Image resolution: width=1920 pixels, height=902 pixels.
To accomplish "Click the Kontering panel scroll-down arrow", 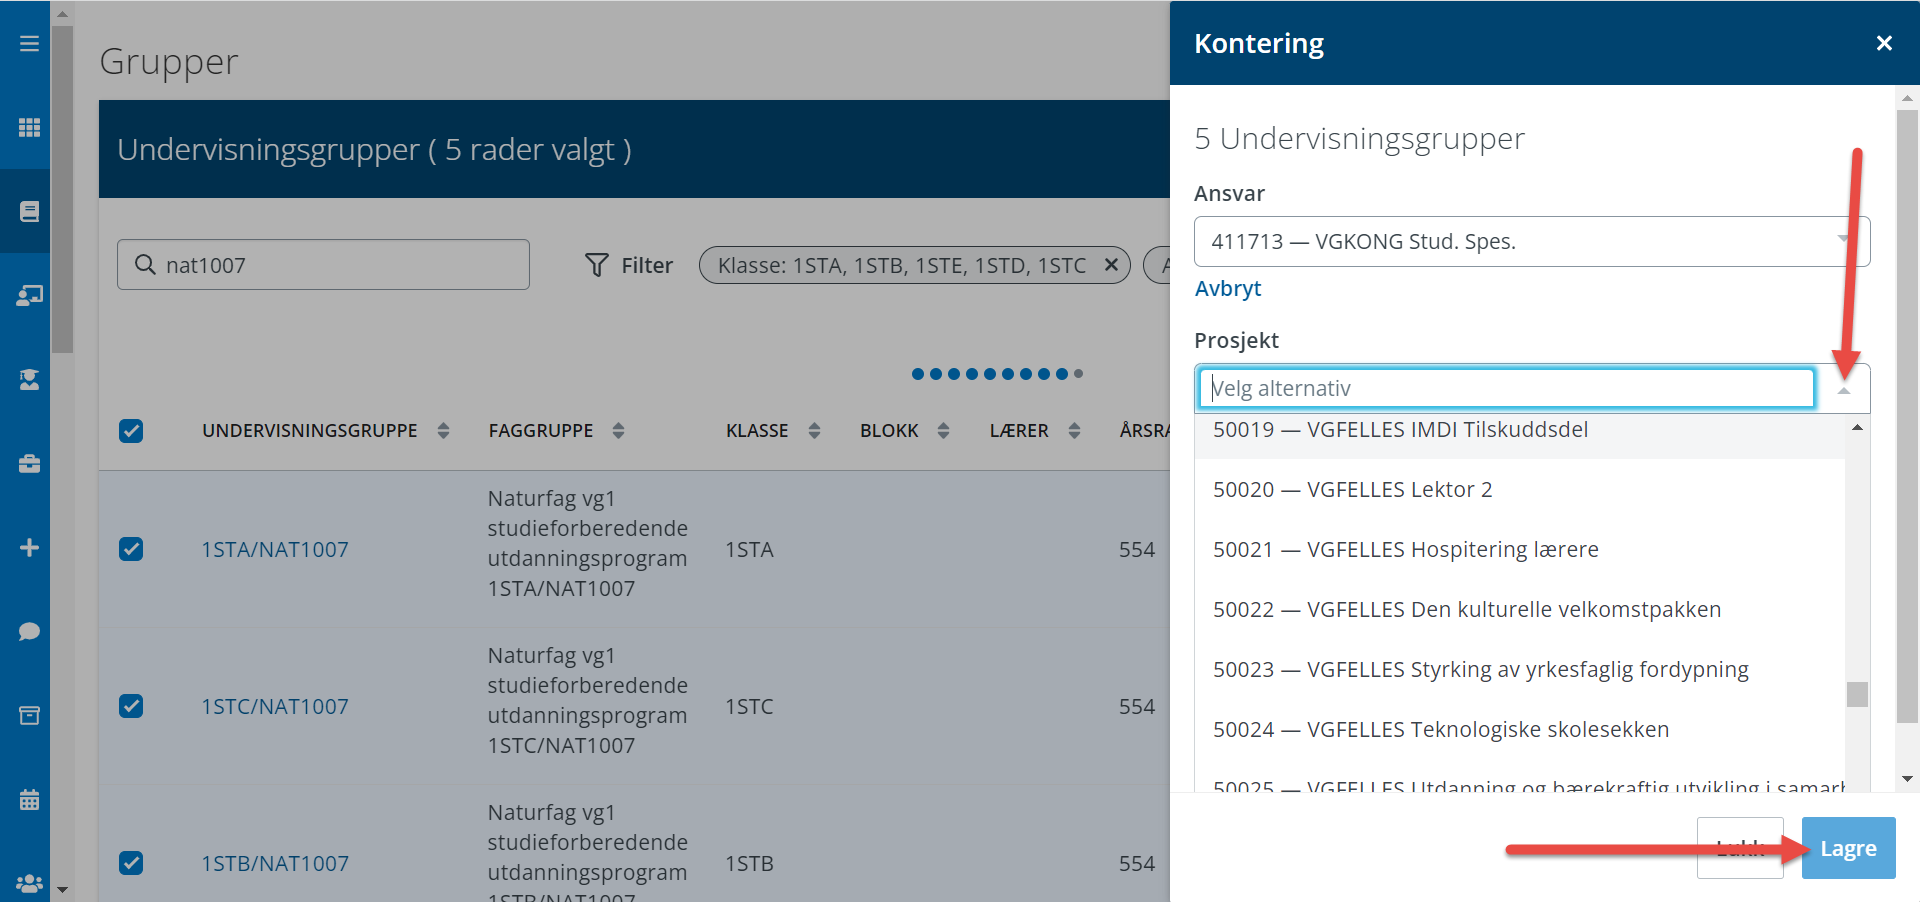I will [1907, 779].
